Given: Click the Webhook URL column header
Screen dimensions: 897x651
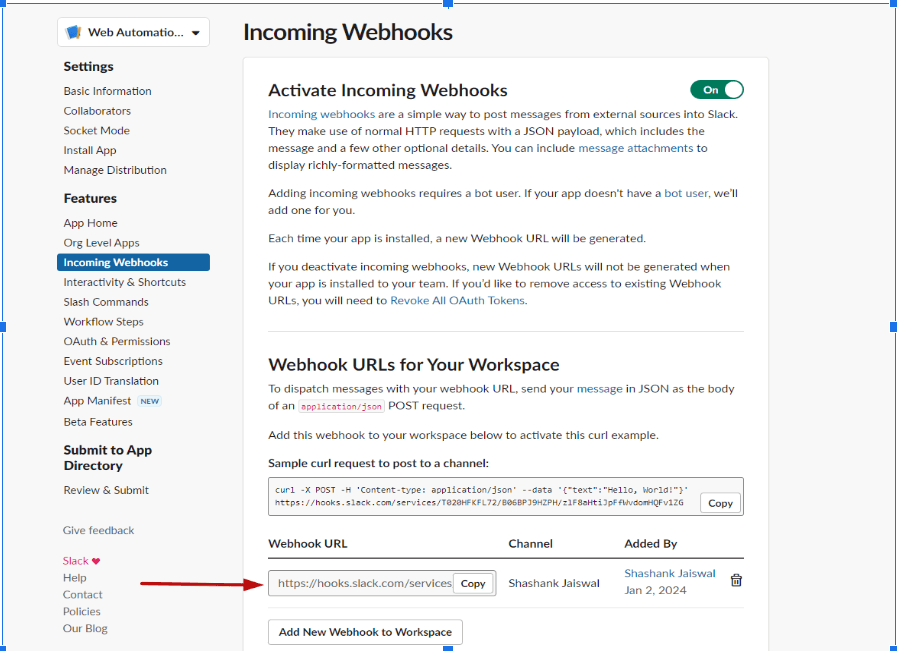Looking at the screenshot, I should coord(308,544).
